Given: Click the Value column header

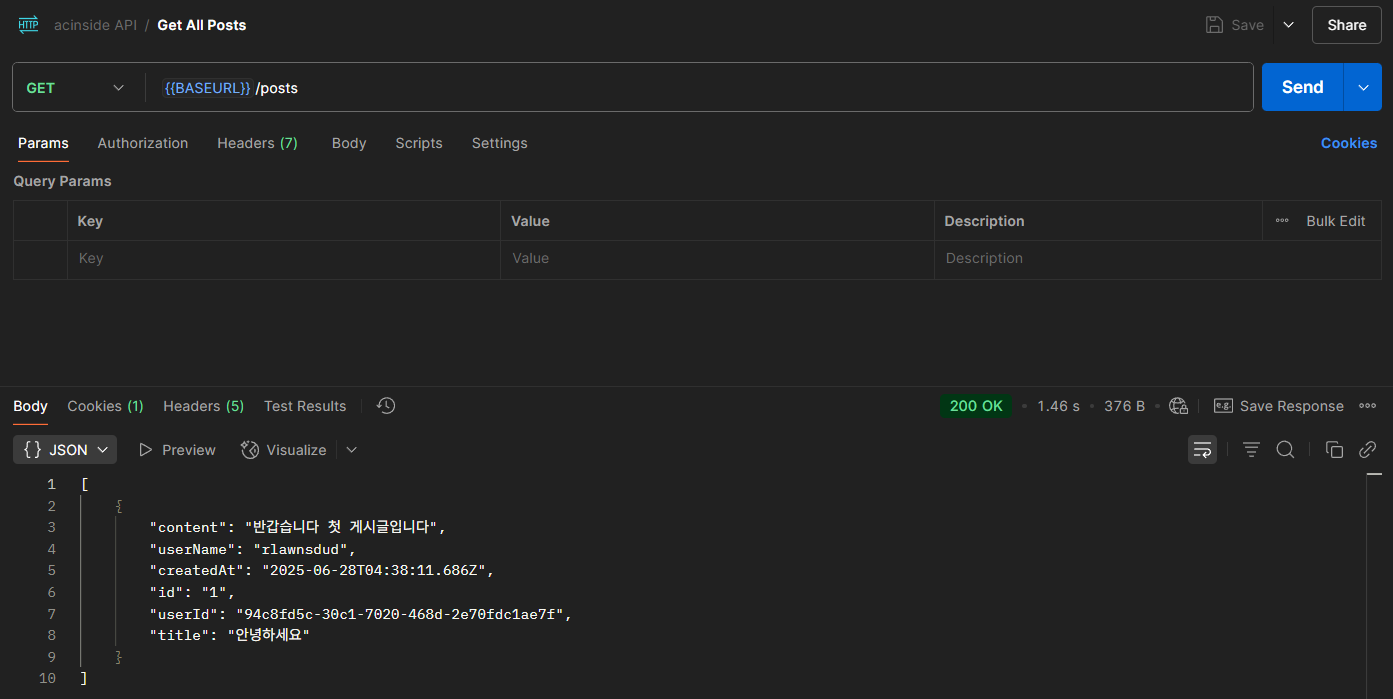Looking at the screenshot, I should 530,221.
